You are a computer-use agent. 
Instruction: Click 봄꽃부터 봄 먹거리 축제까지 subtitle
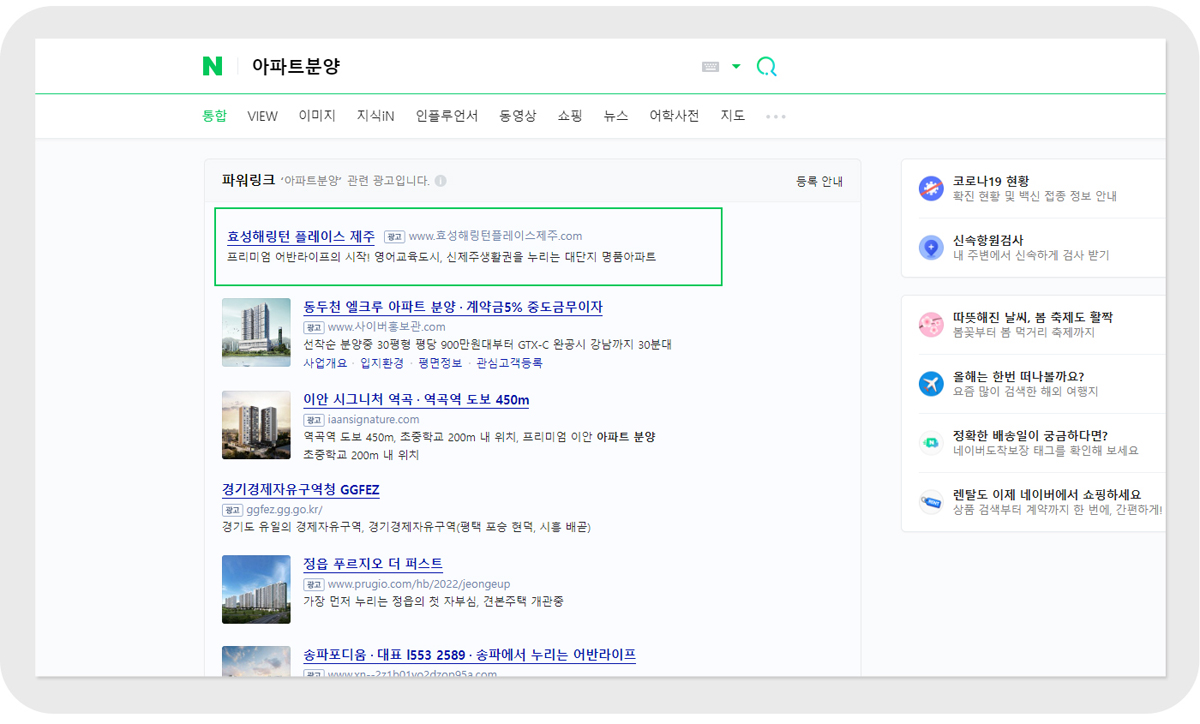(x=1024, y=332)
